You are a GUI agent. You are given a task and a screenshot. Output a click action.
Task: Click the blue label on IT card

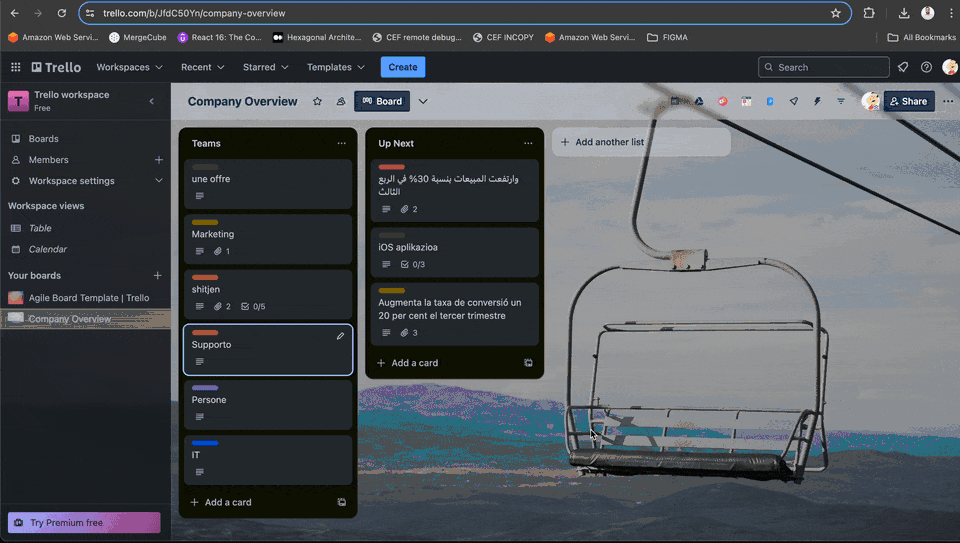pyautogui.click(x=205, y=443)
